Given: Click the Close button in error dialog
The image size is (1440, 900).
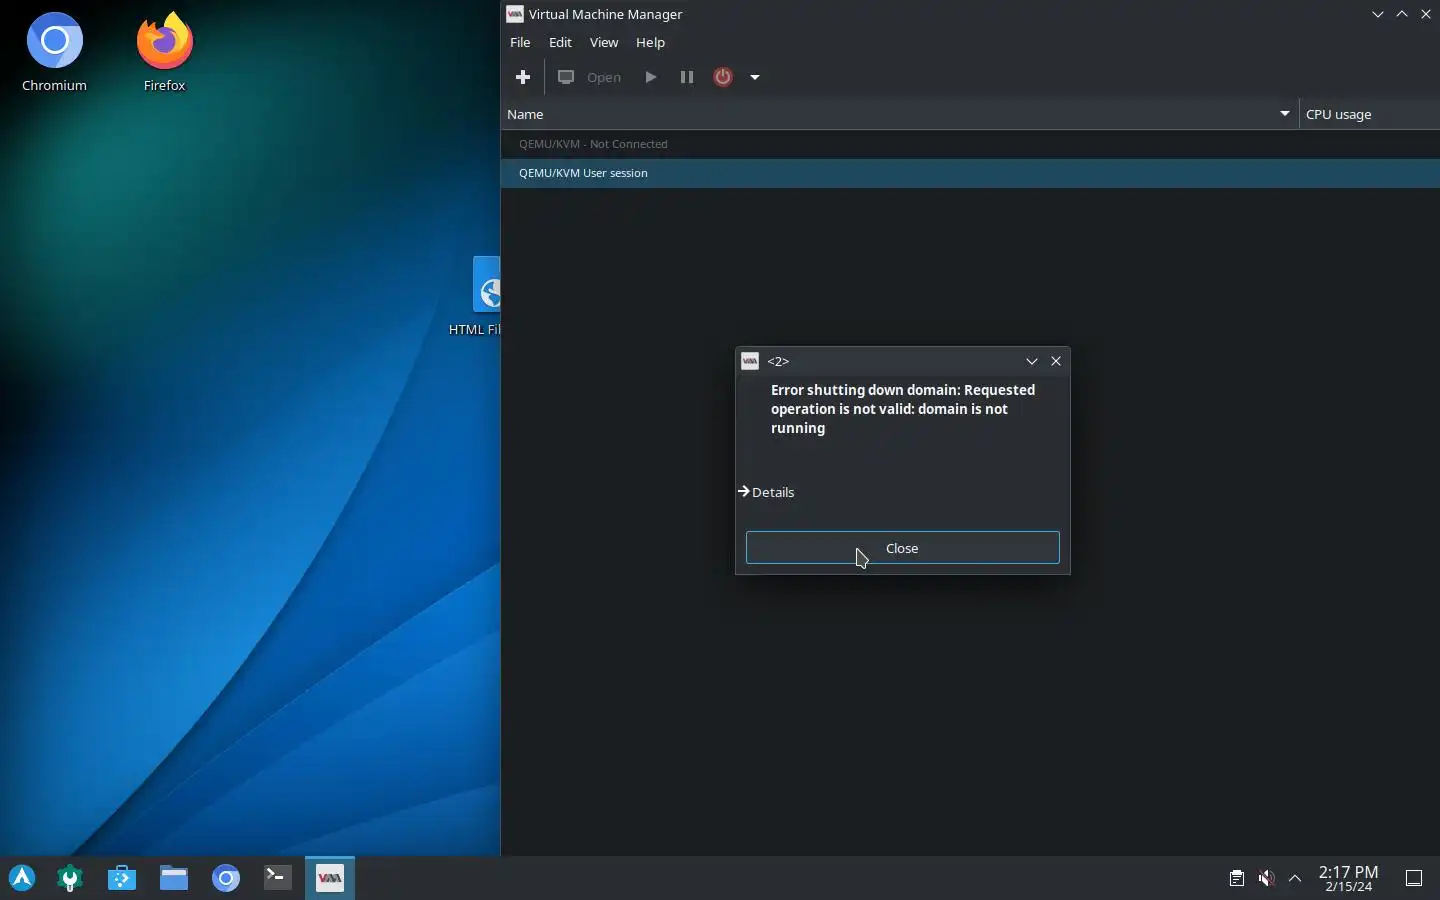Looking at the screenshot, I should click(x=902, y=548).
